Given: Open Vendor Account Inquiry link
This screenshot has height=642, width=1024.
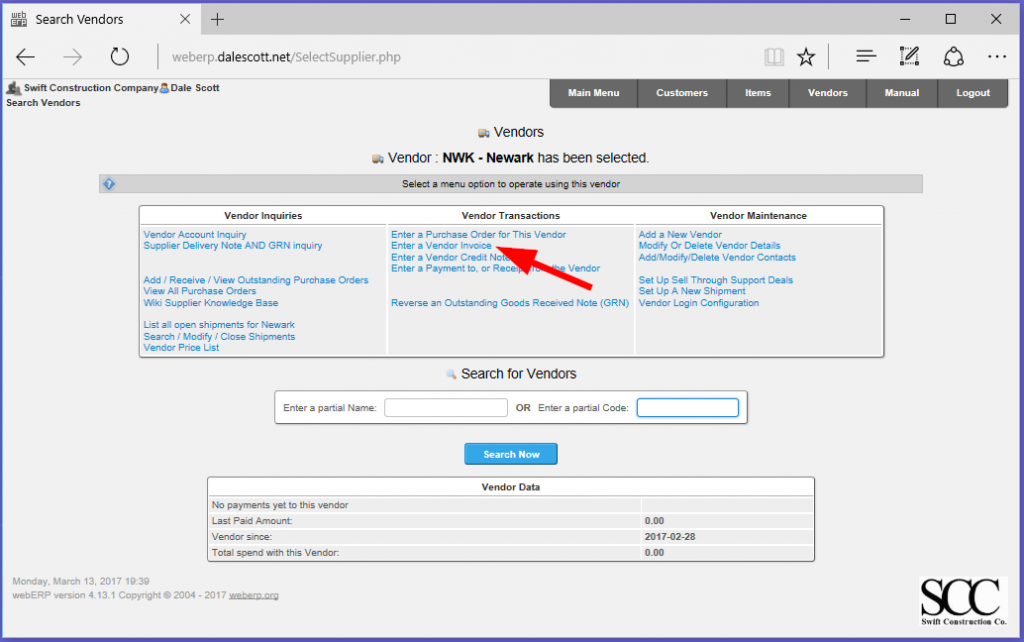Looking at the screenshot, I should click(x=195, y=235).
